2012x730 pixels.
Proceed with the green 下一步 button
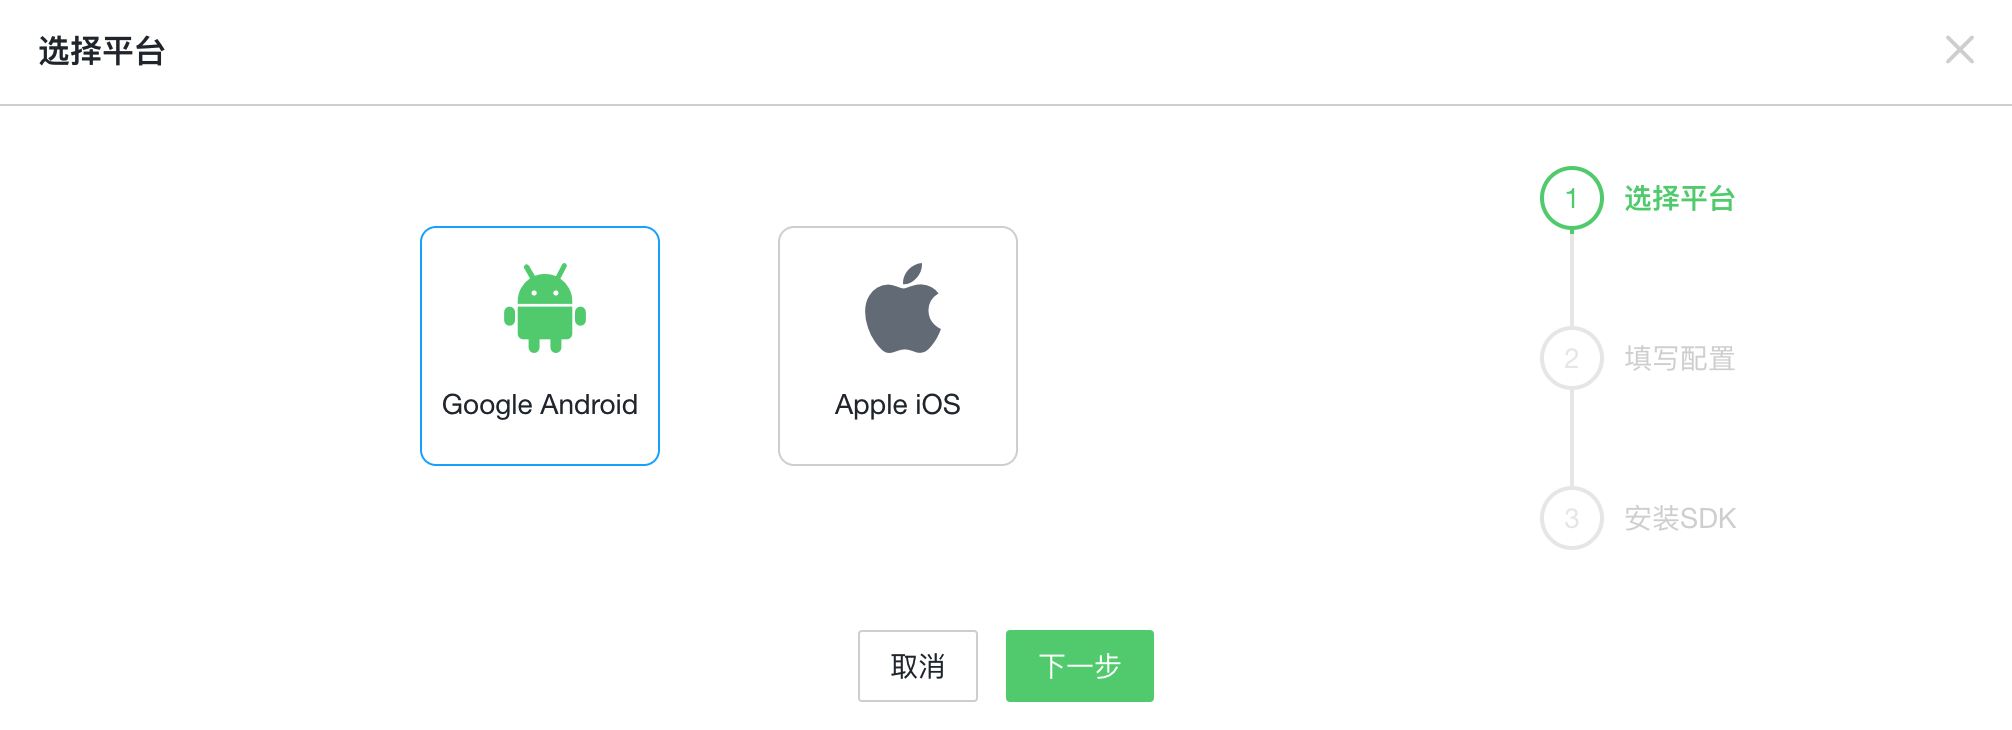pyautogui.click(x=1079, y=666)
